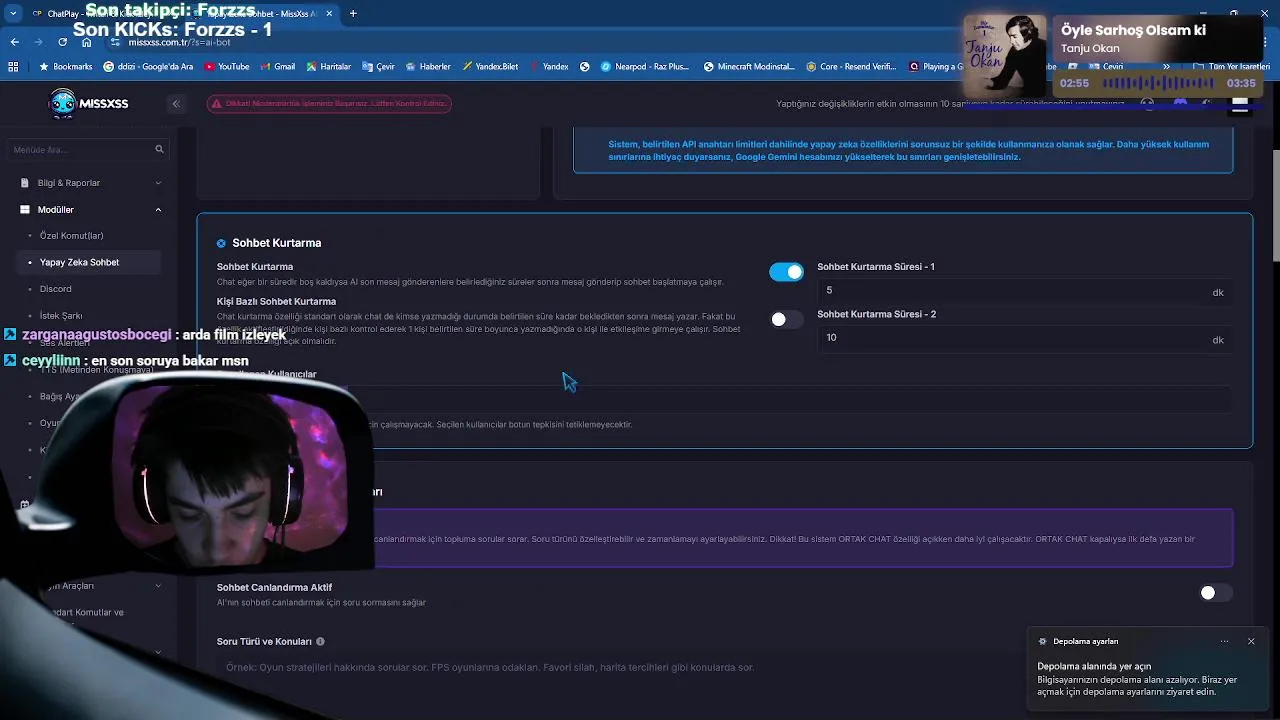
Task: Open the new tab plus button
Action: (x=353, y=14)
